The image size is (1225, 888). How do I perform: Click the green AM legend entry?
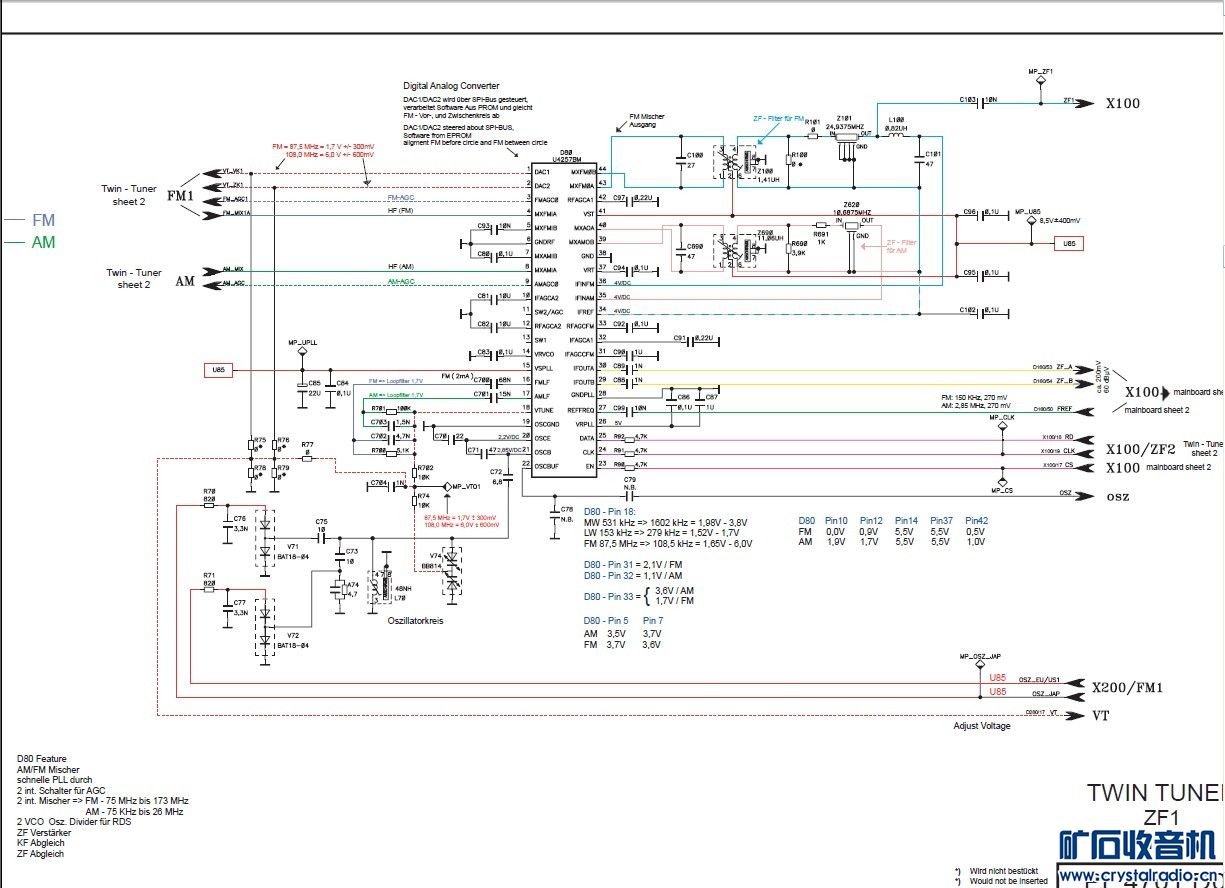[x=43, y=242]
